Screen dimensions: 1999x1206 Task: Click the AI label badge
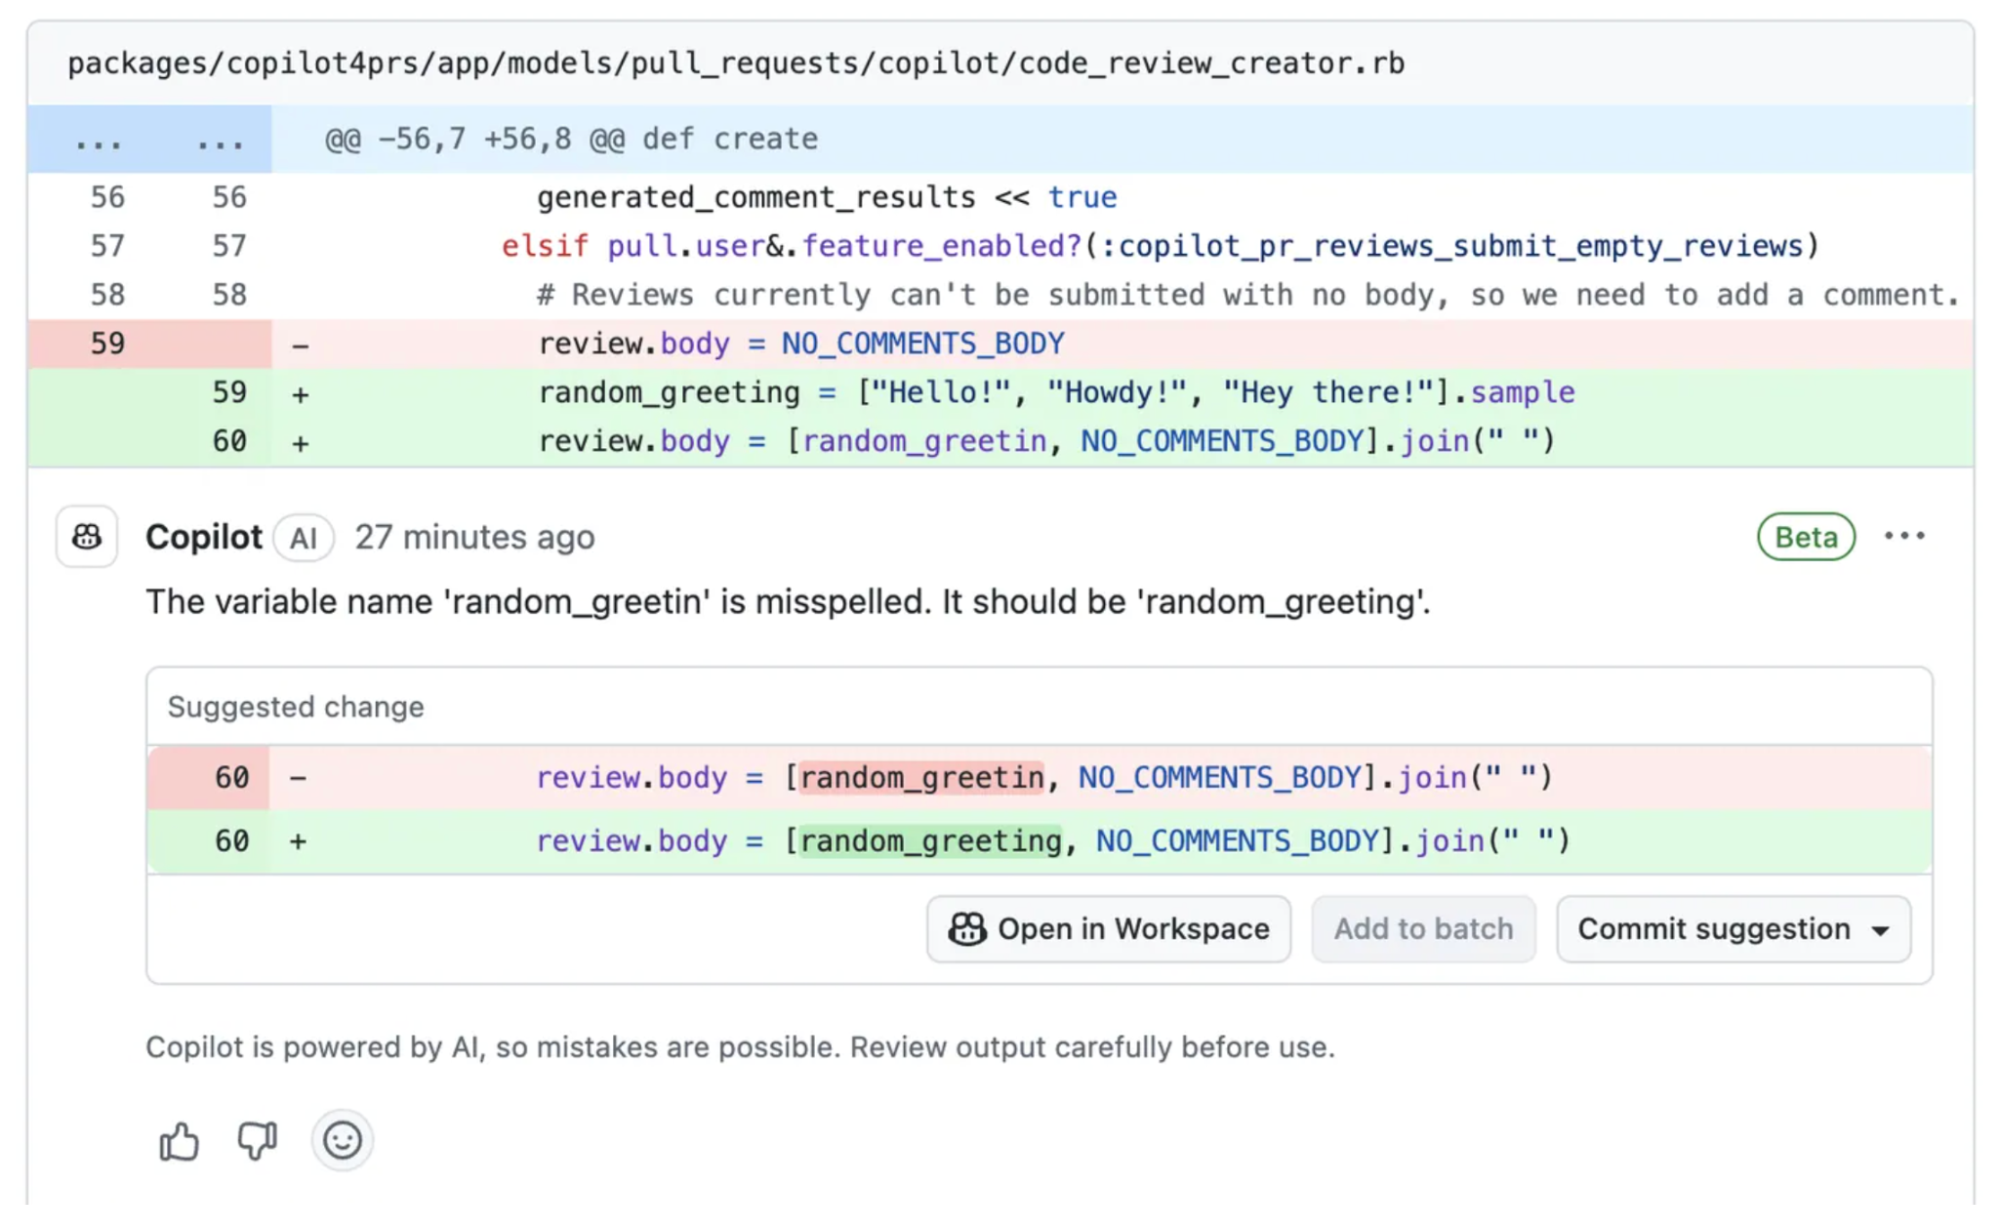[303, 538]
